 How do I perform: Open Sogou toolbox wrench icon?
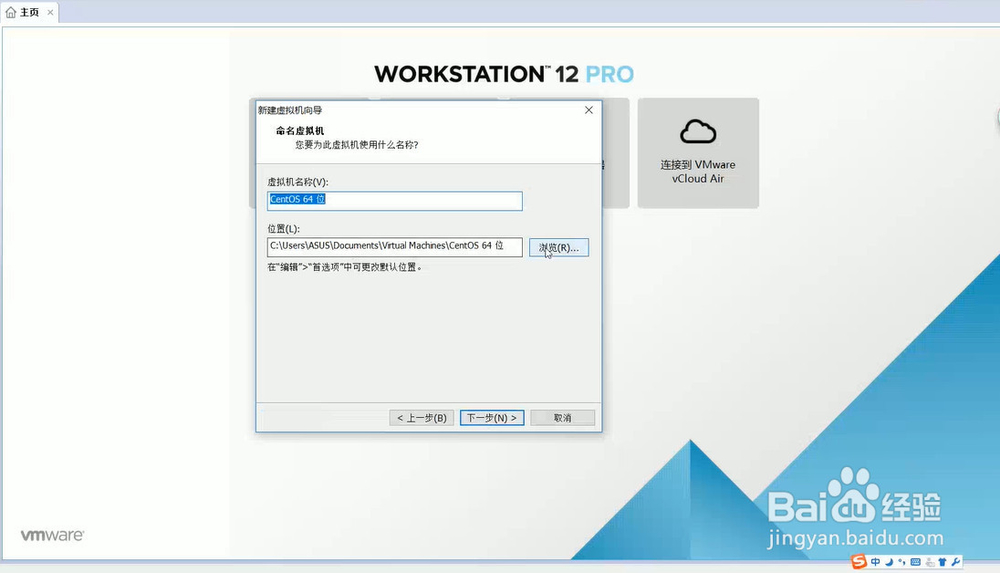[x=955, y=562]
